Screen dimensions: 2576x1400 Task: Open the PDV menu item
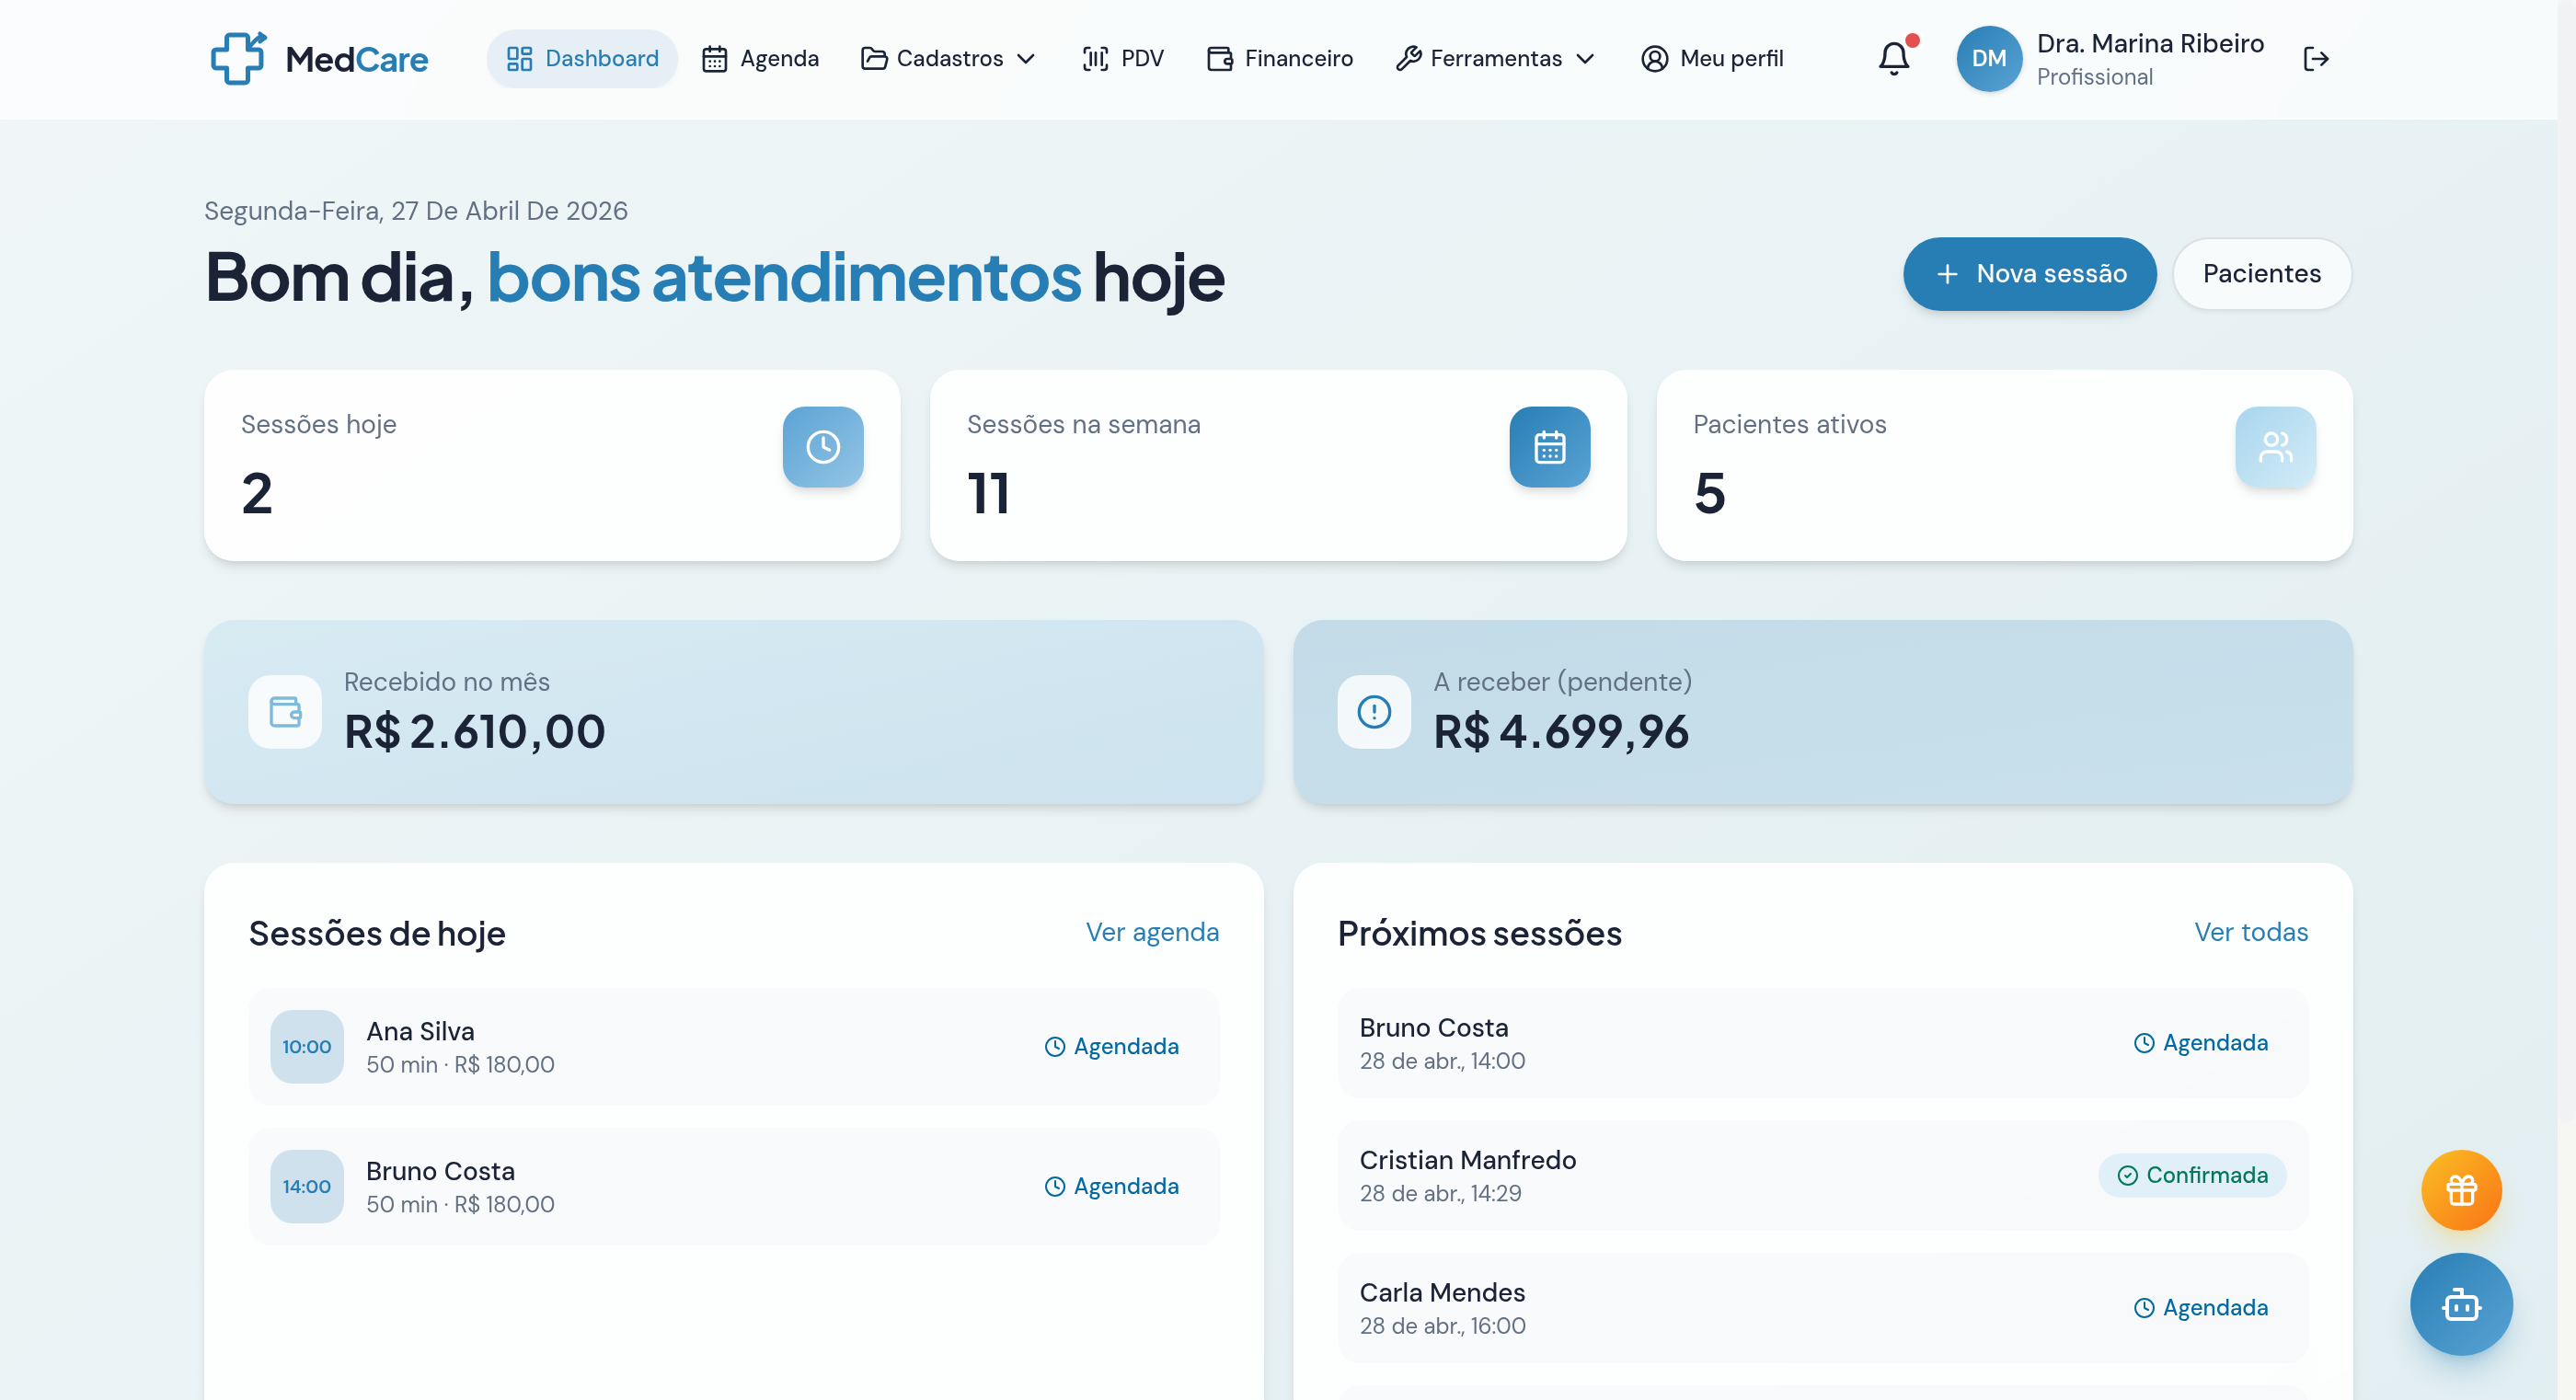(1123, 59)
